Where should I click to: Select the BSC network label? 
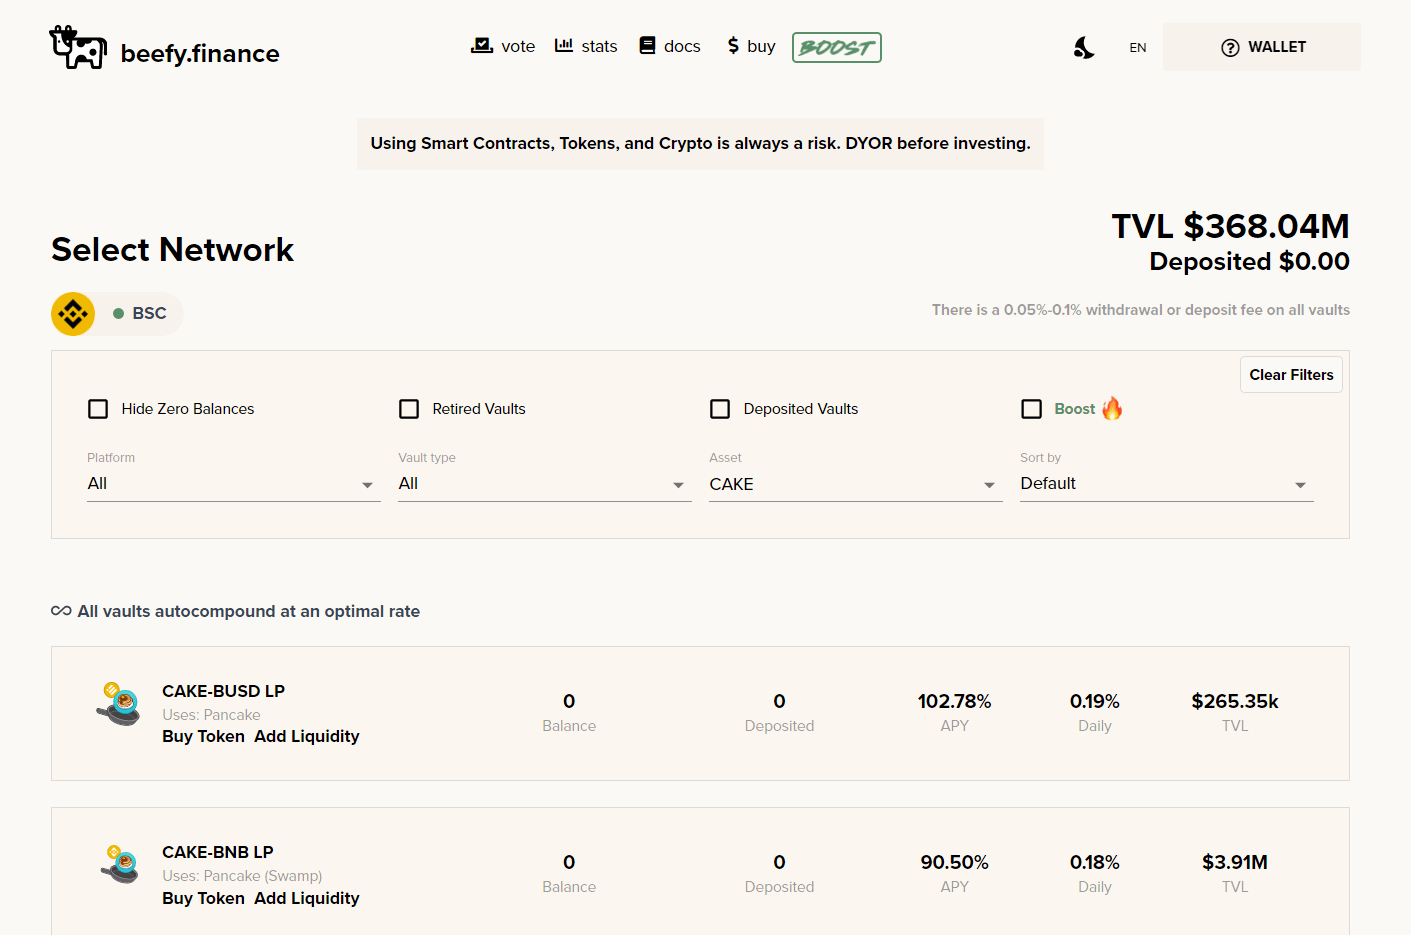[149, 313]
